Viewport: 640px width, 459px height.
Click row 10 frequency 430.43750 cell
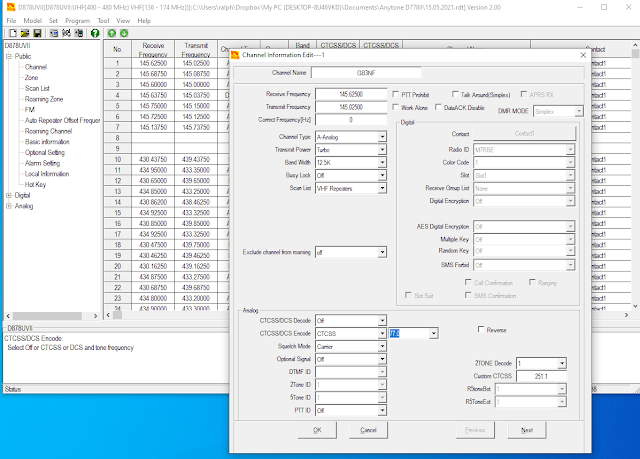point(153,159)
